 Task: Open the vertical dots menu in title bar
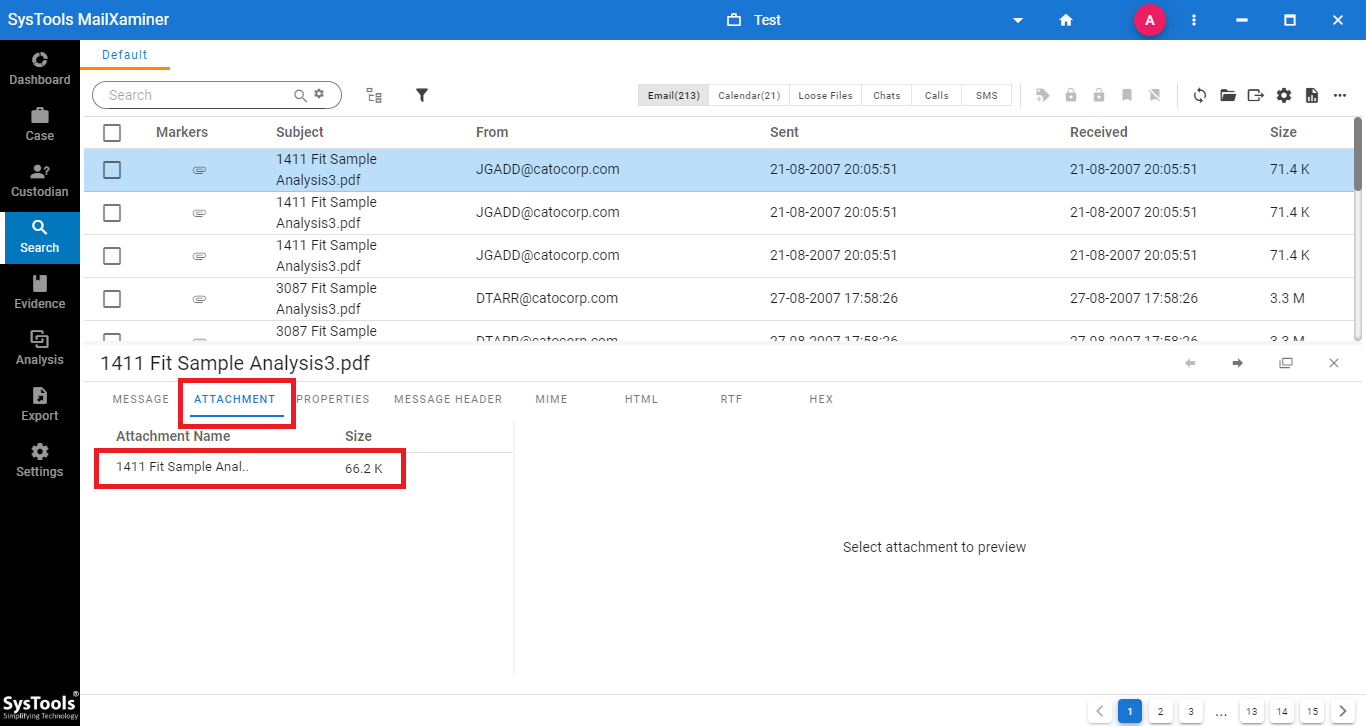1194,20
